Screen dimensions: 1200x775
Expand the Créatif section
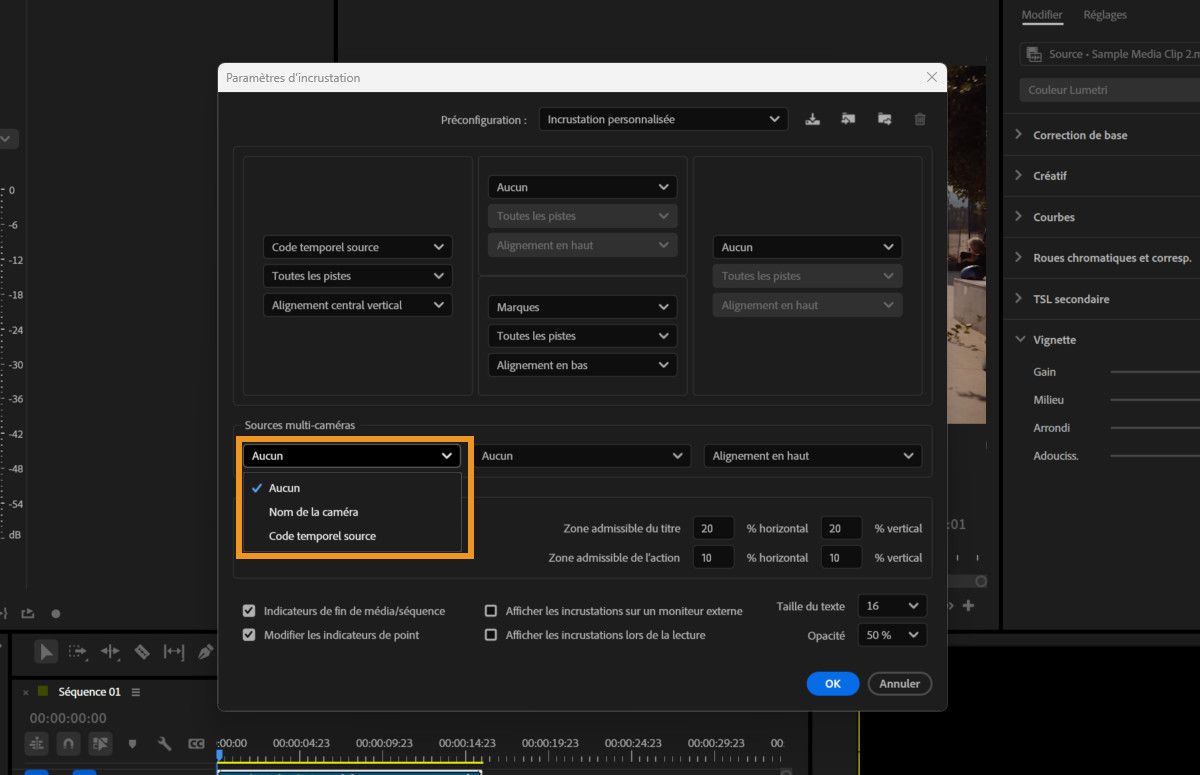click(1019, 176)
